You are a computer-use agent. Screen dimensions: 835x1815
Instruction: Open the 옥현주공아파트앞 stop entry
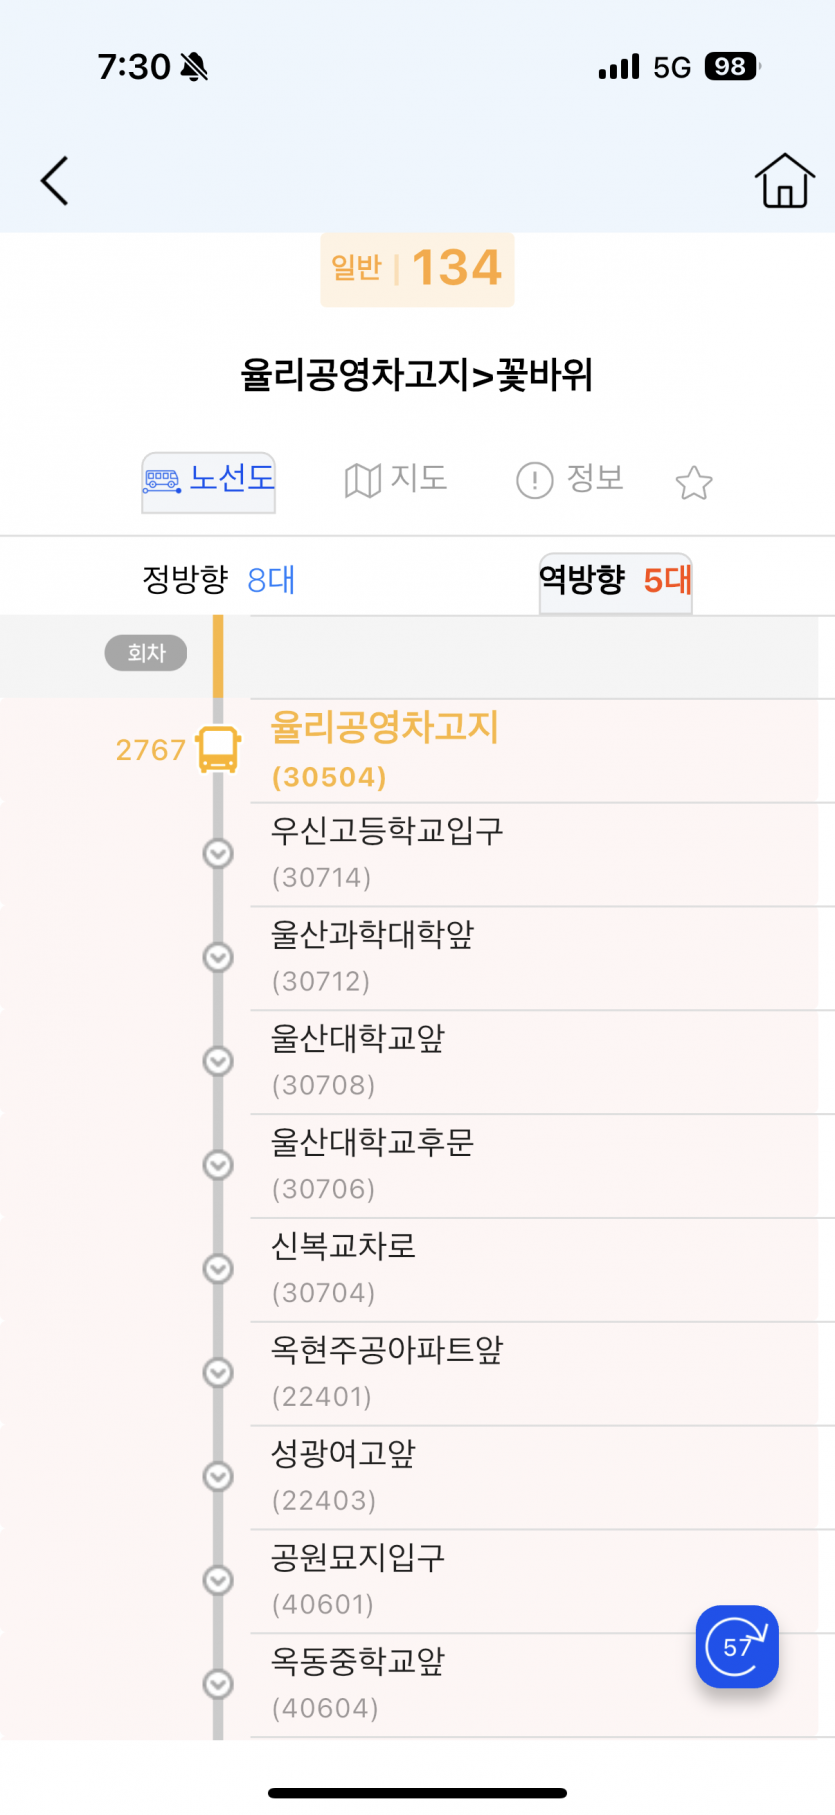[x=387, y=1372]
